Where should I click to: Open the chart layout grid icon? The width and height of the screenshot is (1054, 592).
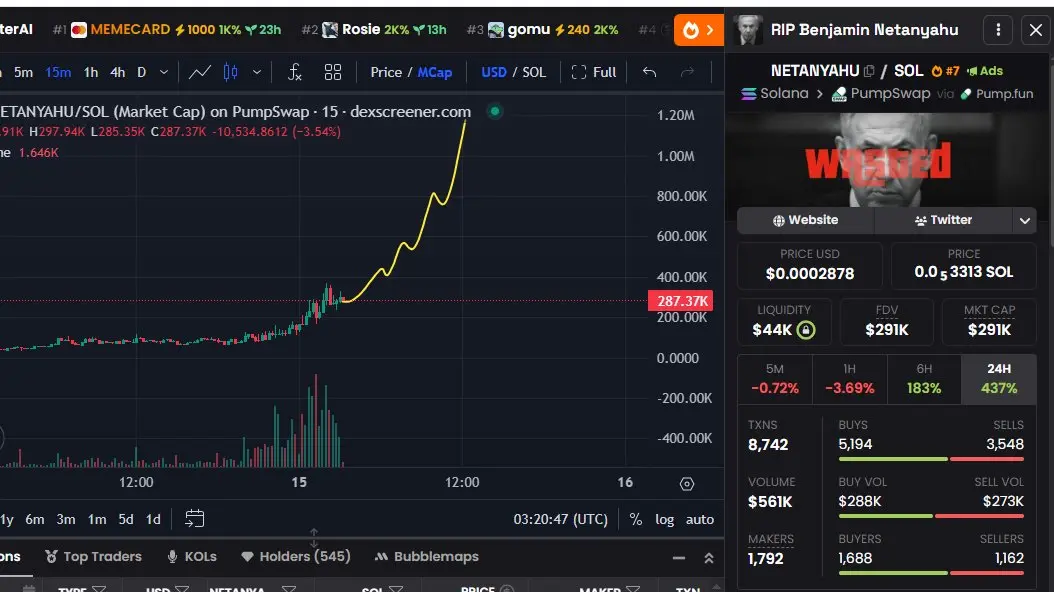coord(333,72)
